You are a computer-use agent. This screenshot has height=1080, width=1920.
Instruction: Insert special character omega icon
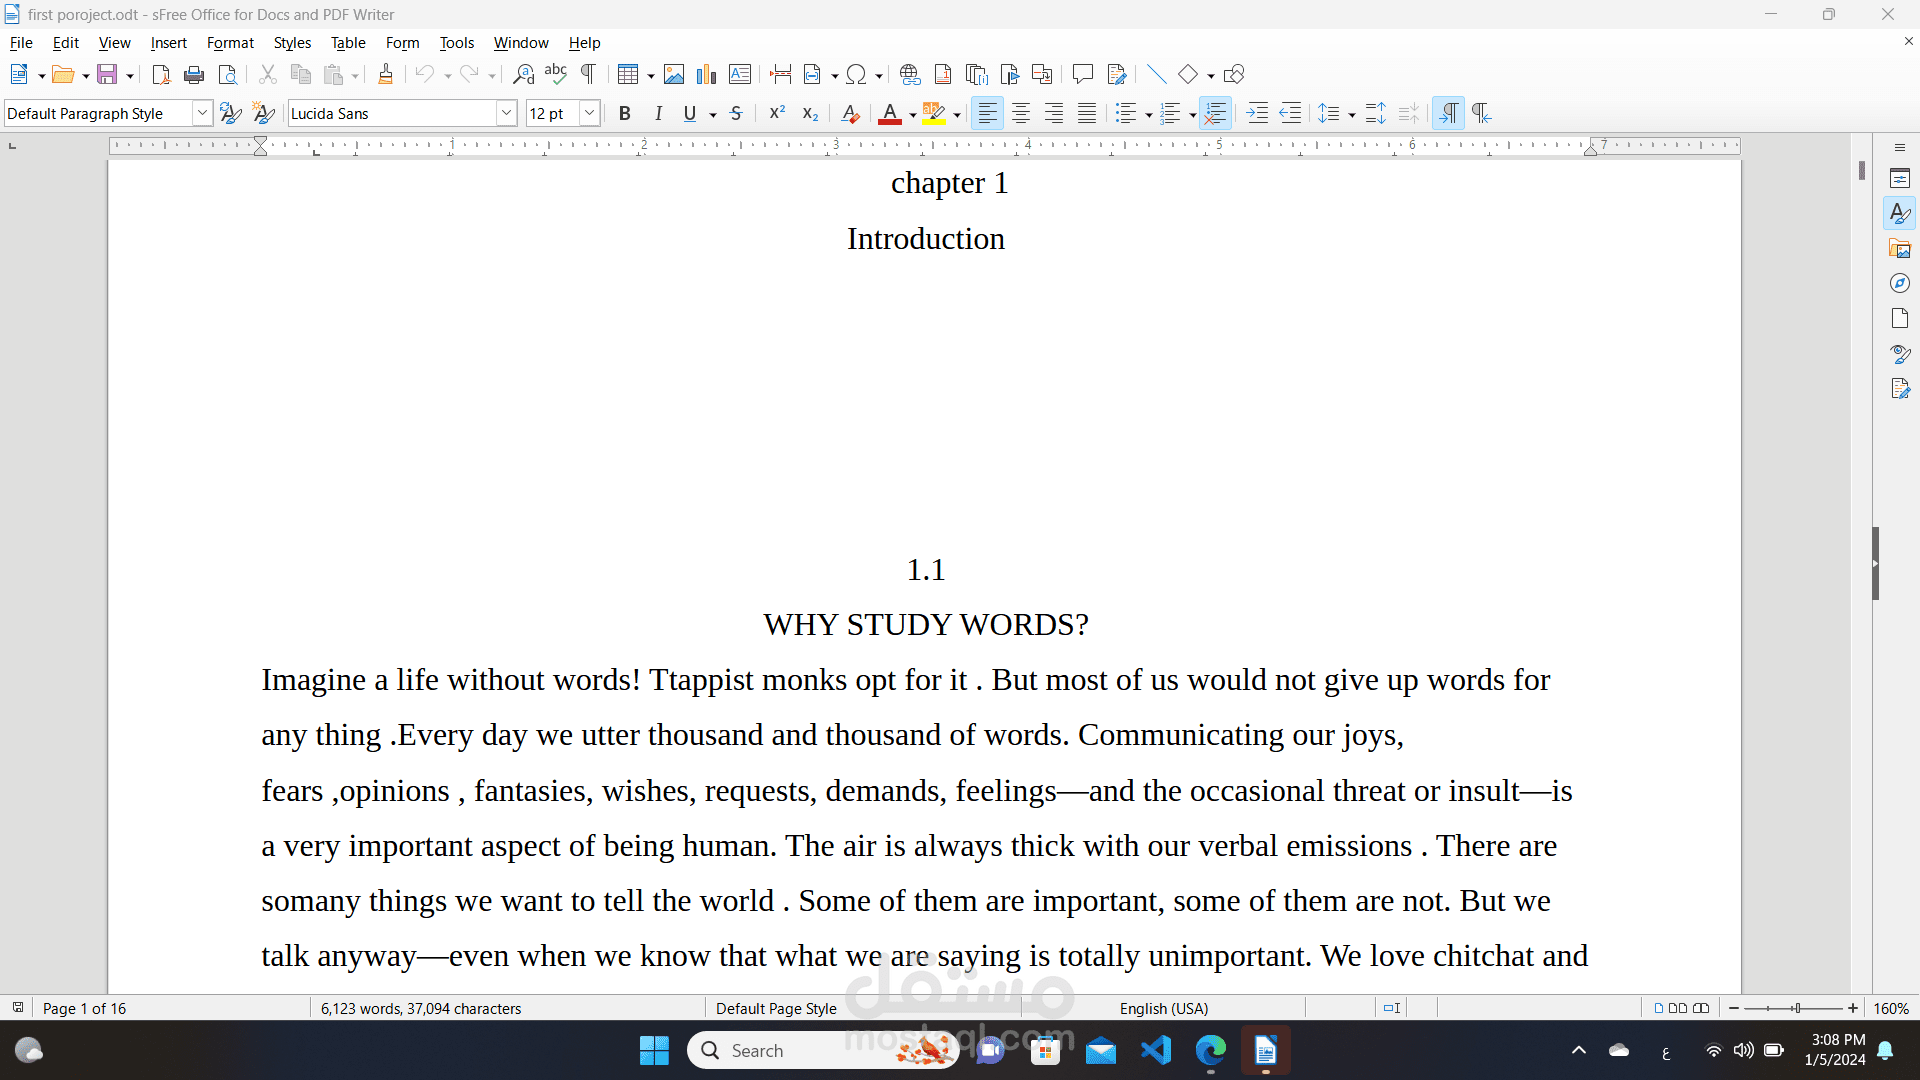click(856, 74)
